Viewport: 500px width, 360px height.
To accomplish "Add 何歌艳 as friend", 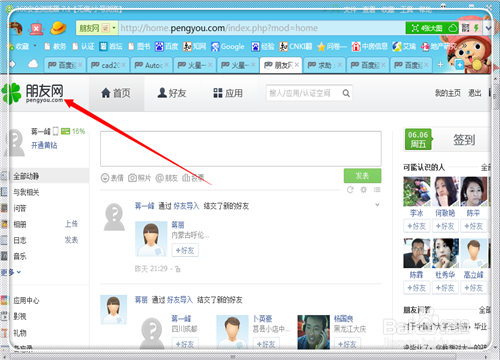I will pos(445,226).
